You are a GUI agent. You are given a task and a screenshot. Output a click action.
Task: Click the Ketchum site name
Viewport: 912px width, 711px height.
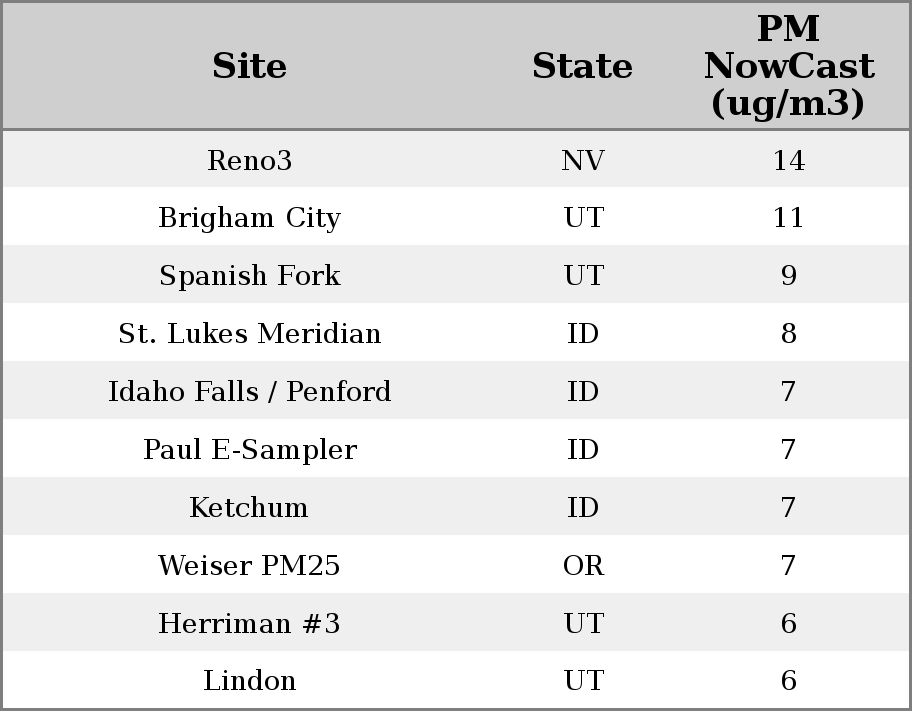tap(249, 508)
